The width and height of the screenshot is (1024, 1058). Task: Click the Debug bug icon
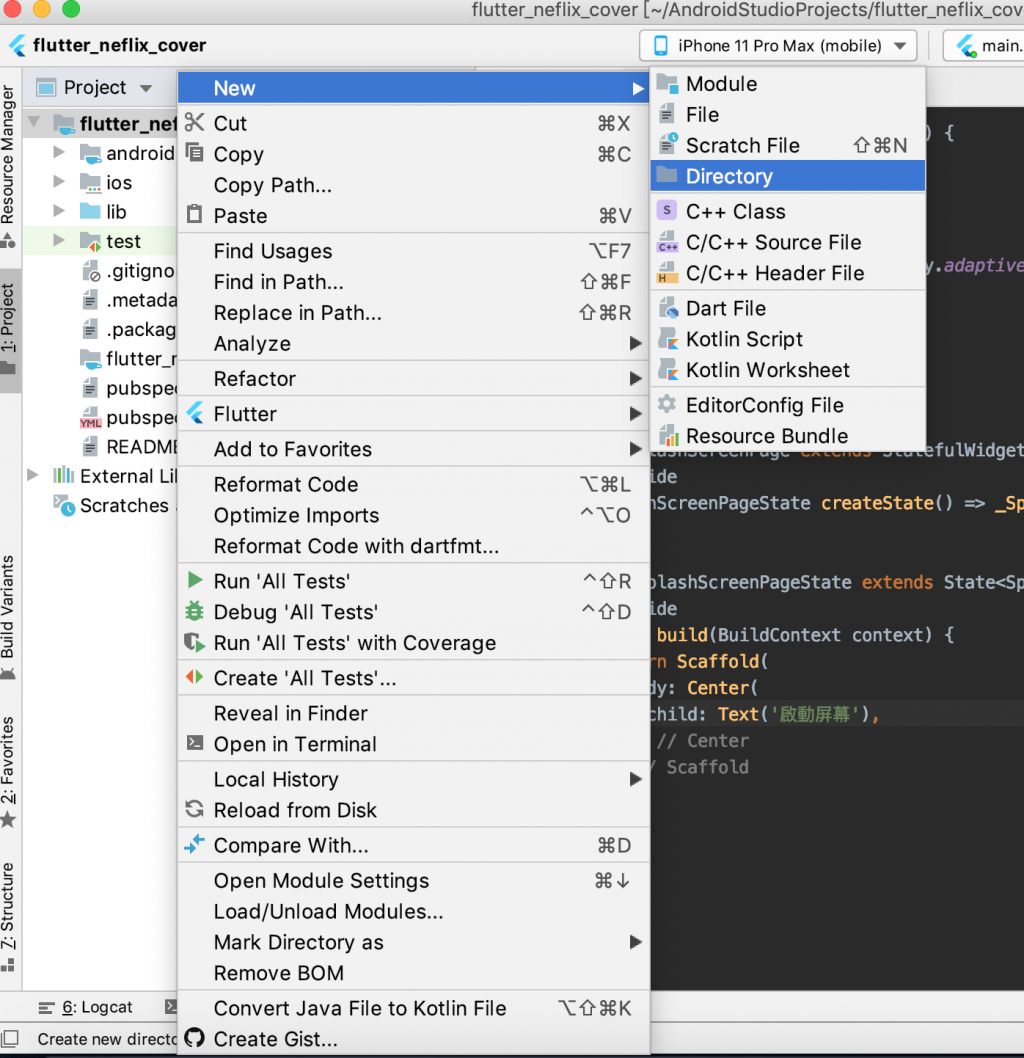[194, 611]
